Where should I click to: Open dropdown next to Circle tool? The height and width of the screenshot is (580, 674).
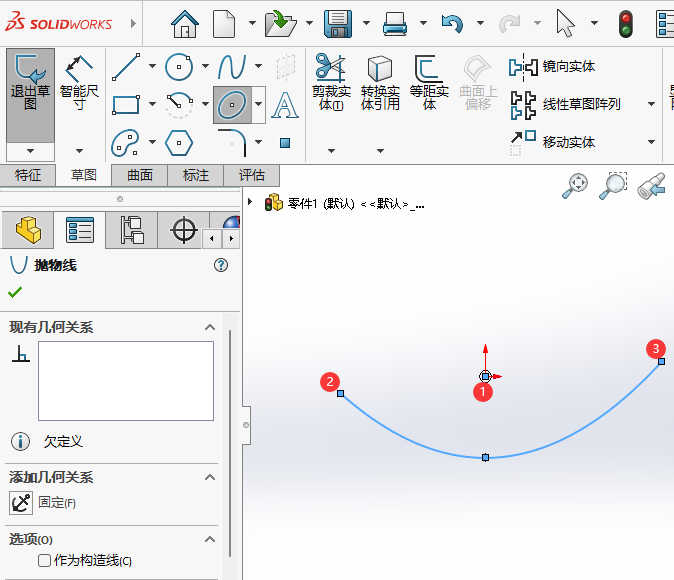point(205,66)
